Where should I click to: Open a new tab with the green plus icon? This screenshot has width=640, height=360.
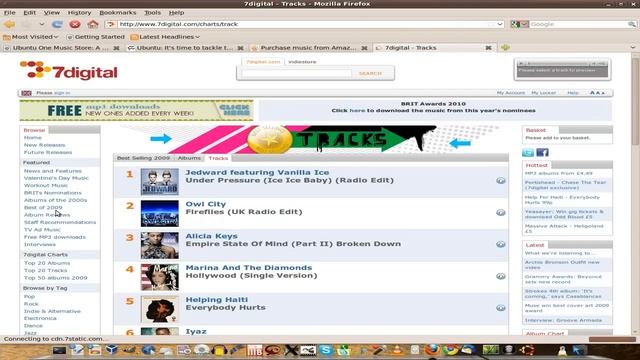505,47
